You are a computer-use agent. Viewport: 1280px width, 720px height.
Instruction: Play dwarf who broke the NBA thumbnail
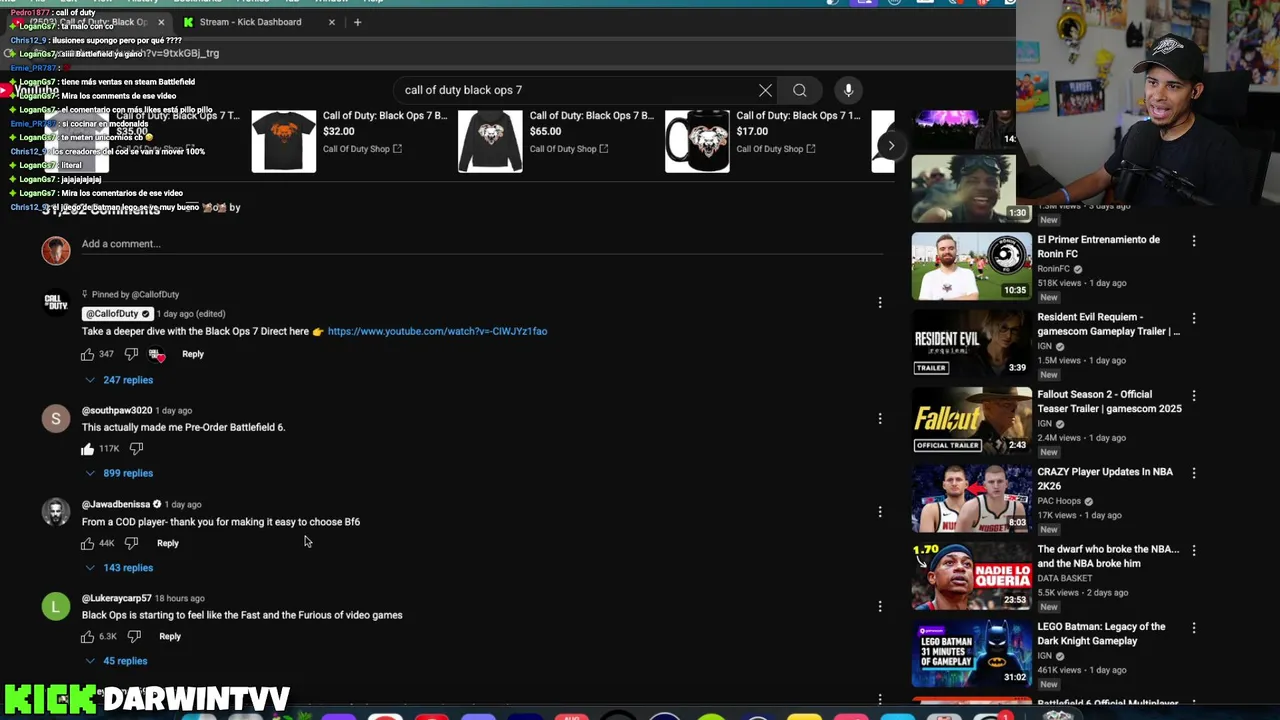tap(971, 576)
